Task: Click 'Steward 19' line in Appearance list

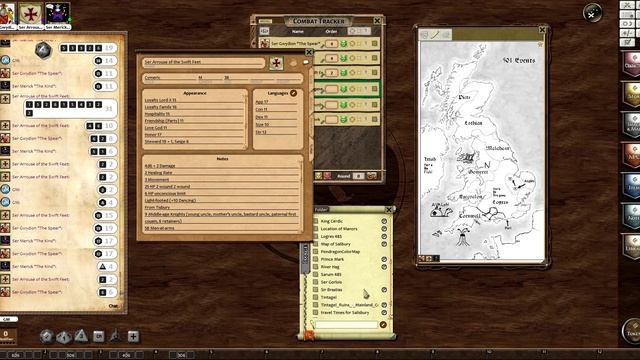Action: (167, 141)
